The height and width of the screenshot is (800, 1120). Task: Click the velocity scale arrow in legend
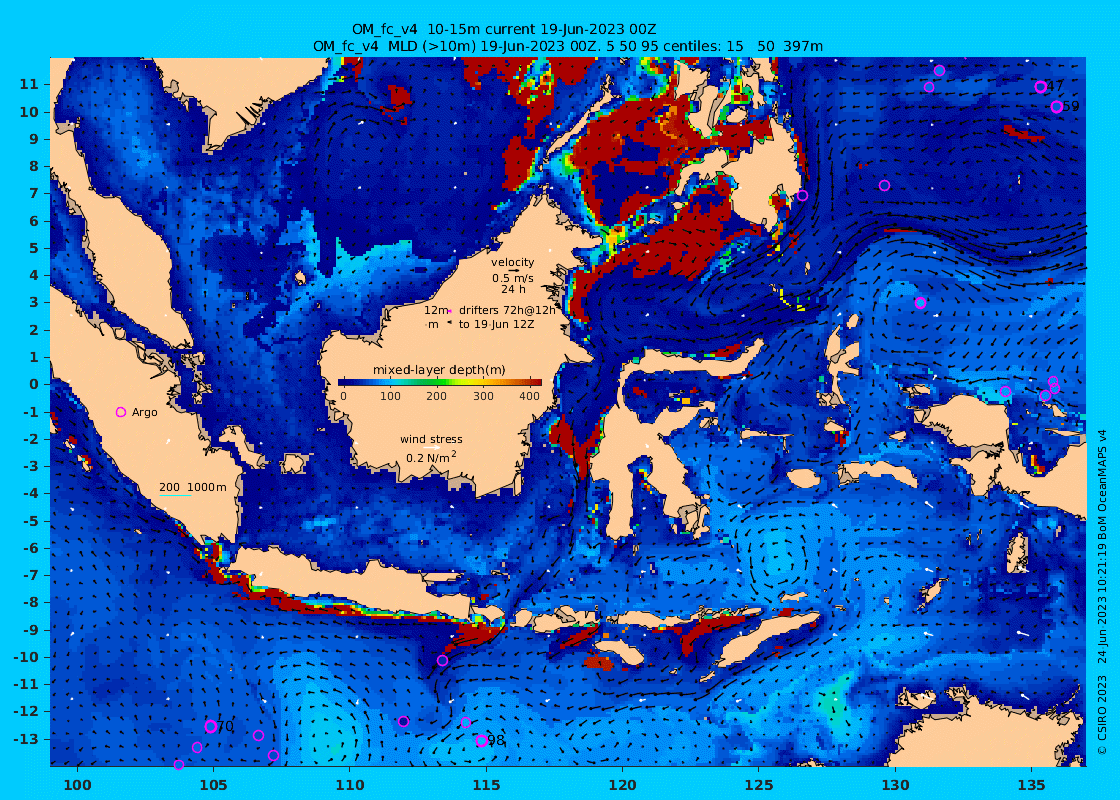point(514,271)
